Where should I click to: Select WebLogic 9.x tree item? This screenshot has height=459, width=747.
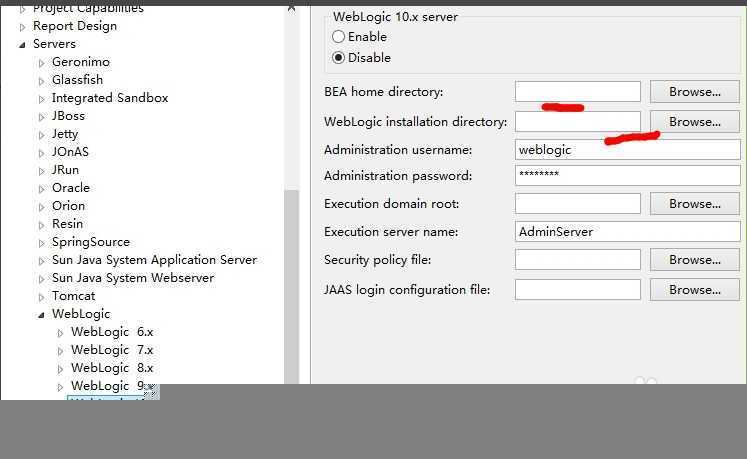(112, 386)
